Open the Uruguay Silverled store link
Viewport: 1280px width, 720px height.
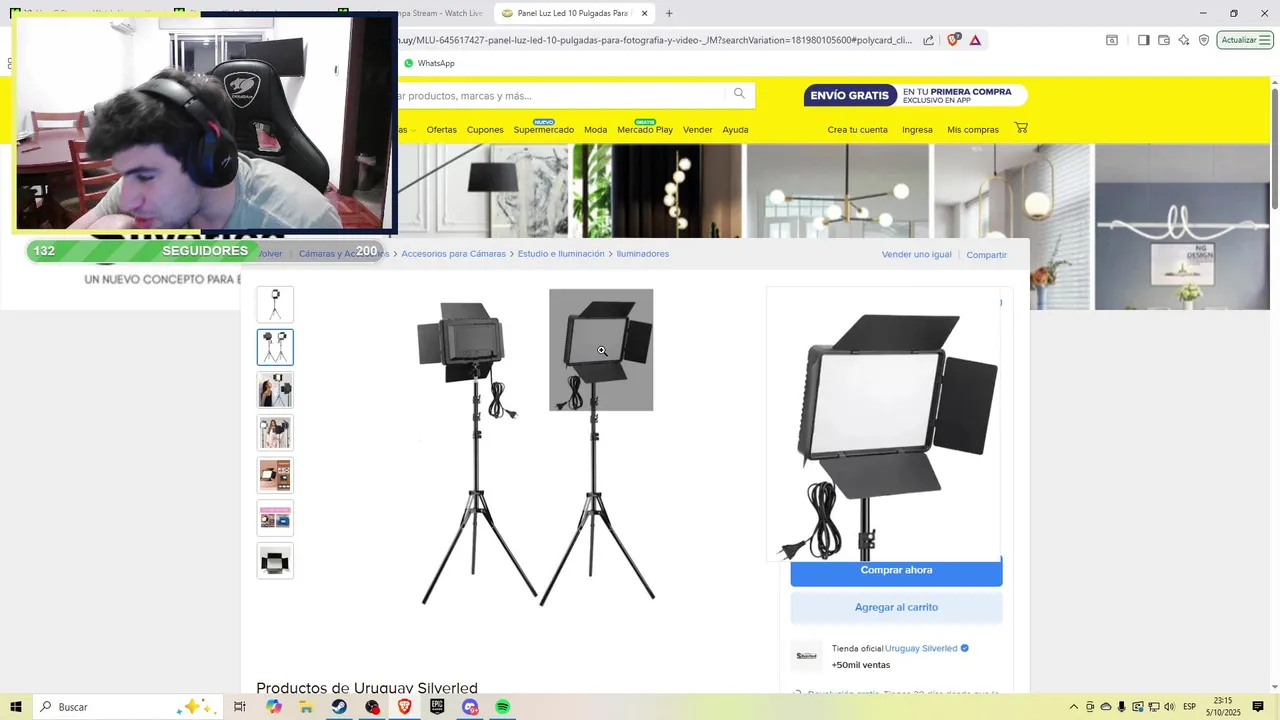[x=921, y=648]
